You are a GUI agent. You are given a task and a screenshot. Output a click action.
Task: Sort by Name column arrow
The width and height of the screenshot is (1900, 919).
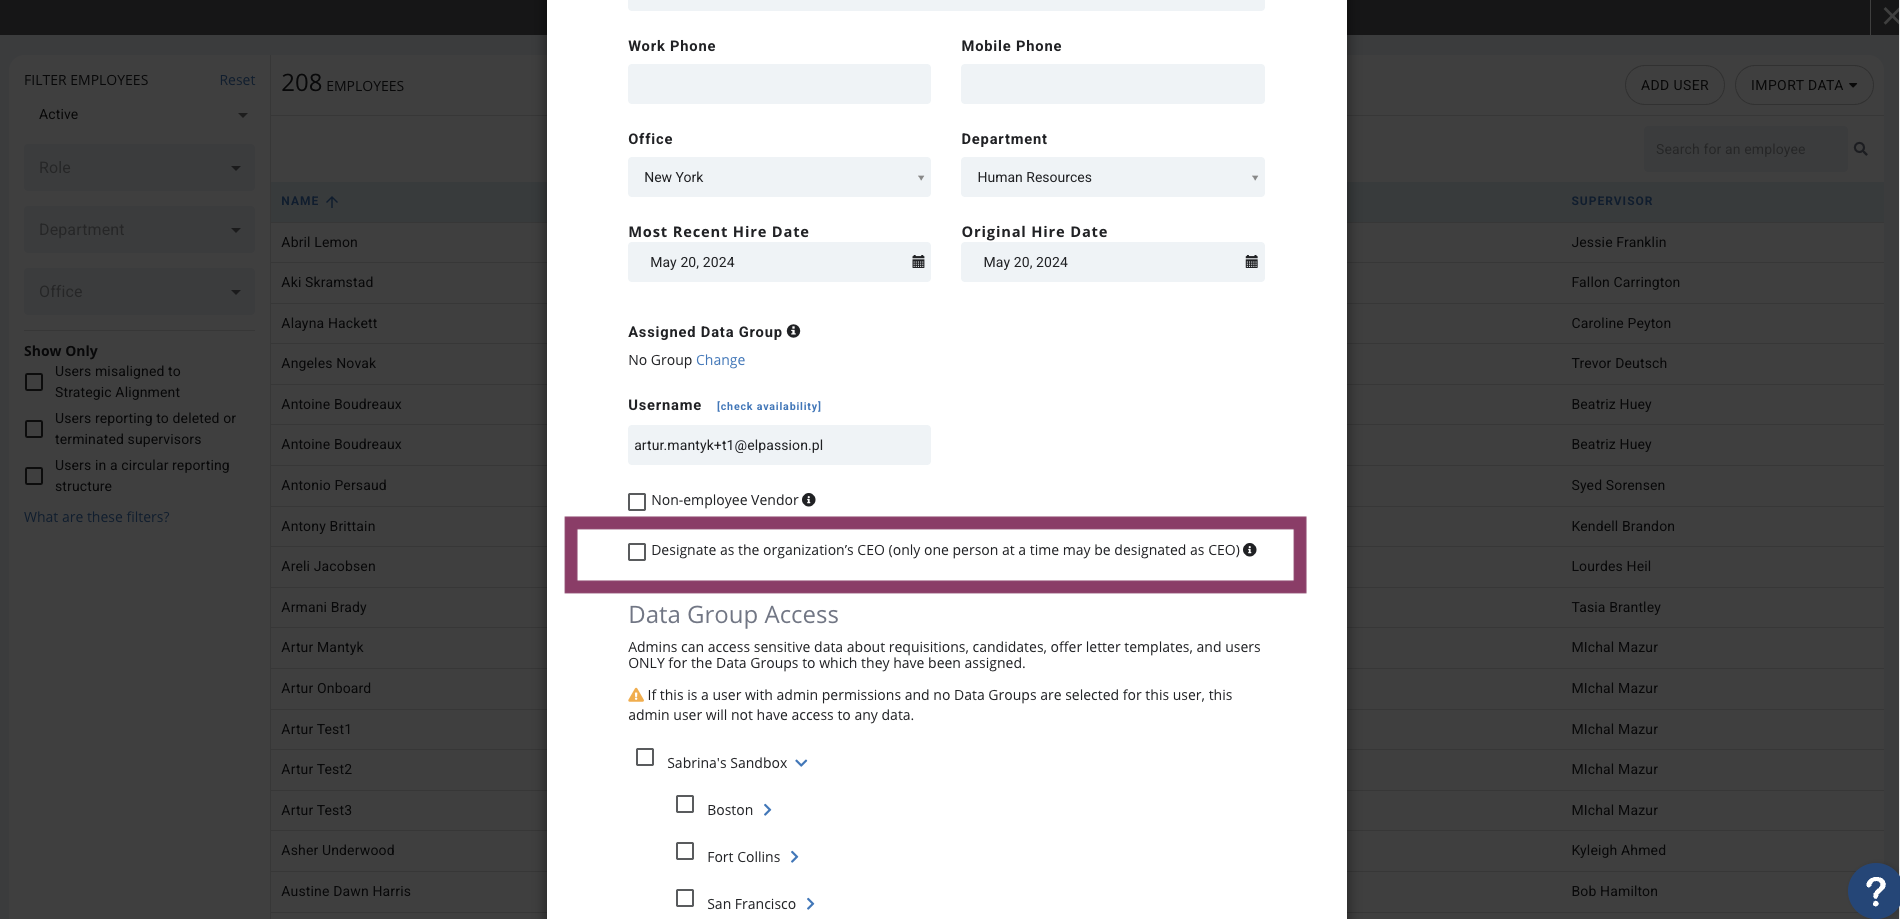(332, 201)
